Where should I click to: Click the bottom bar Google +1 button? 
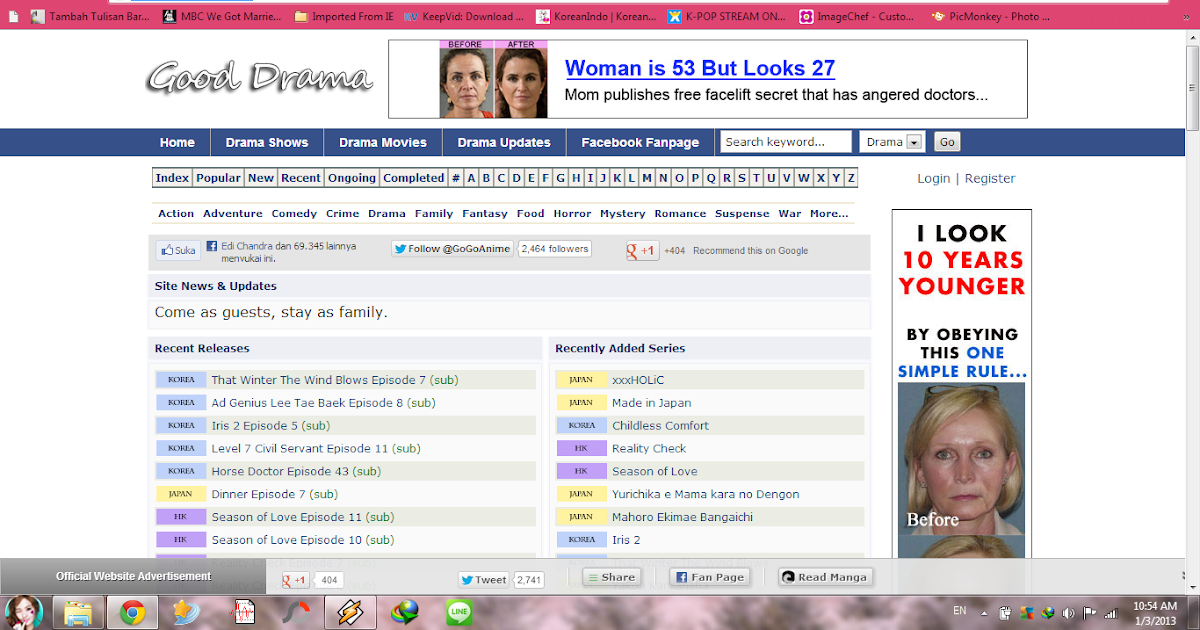click(296, 580)
